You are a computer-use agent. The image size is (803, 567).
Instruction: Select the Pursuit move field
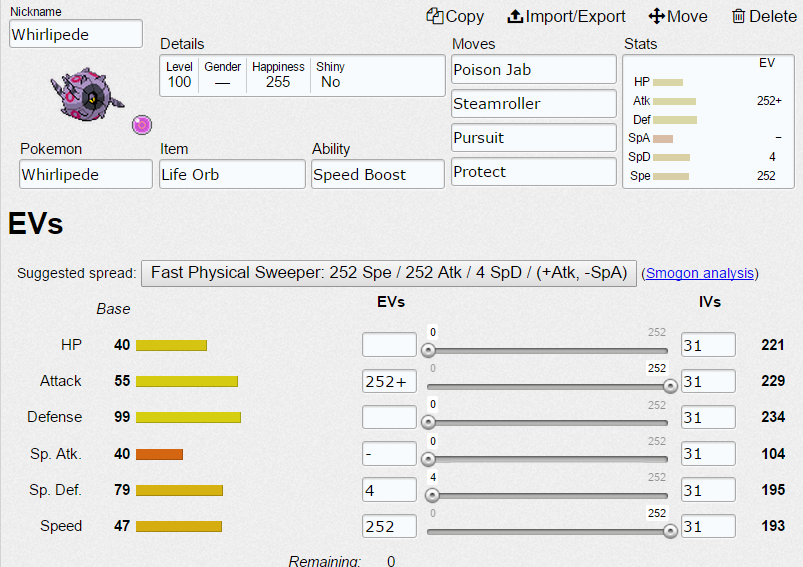tap(534, 137)
